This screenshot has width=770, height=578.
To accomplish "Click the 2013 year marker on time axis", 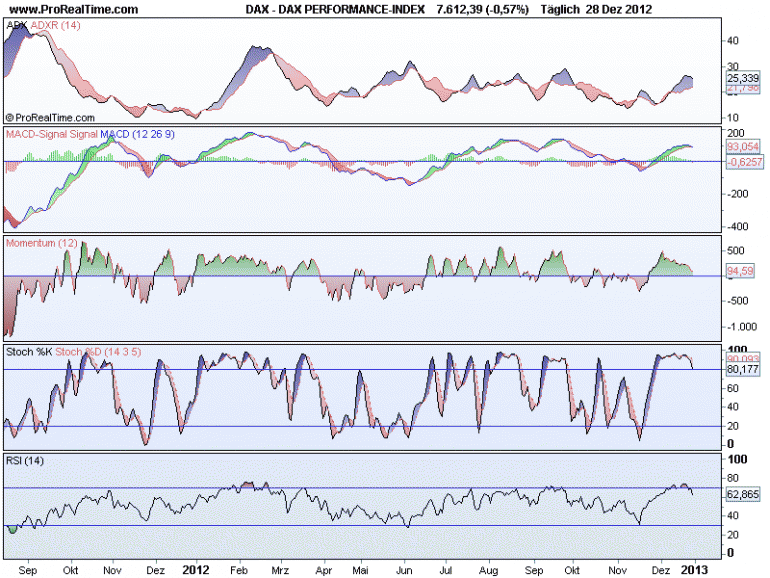I will (x=694, y=570).
